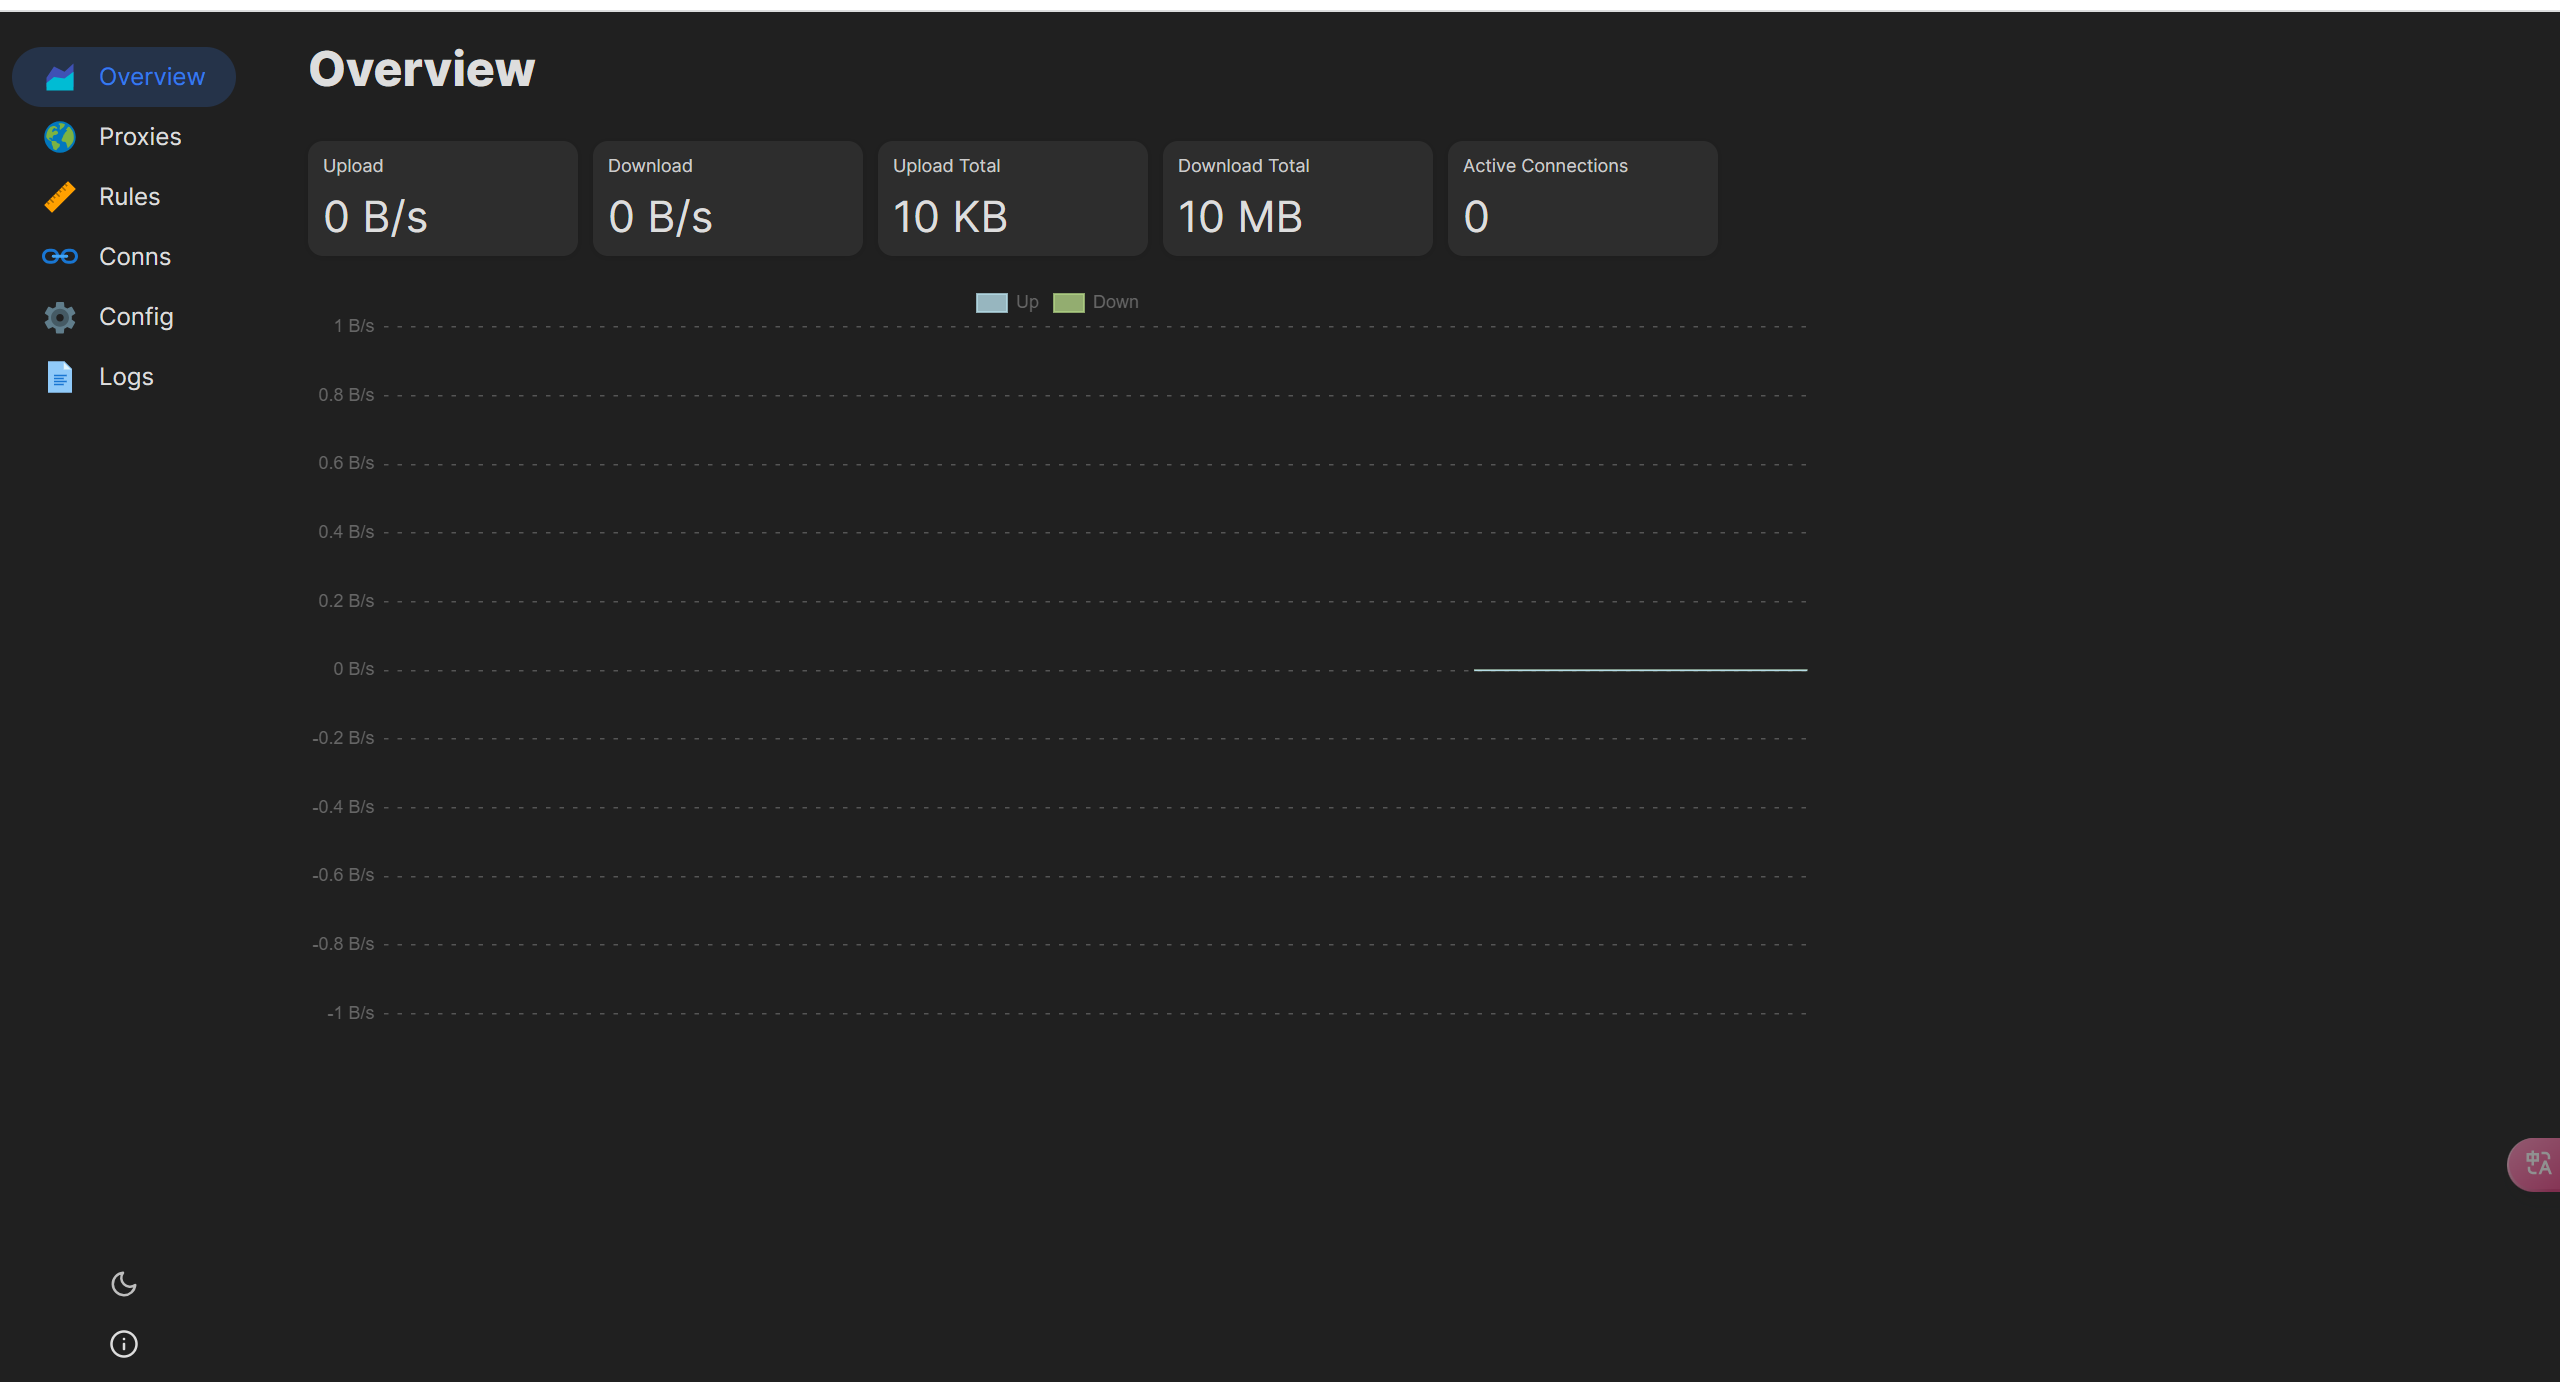Screen dimensions: 2560x1382
Task: Toggle Up series in chart legend
Action: tap(1027, 302)
